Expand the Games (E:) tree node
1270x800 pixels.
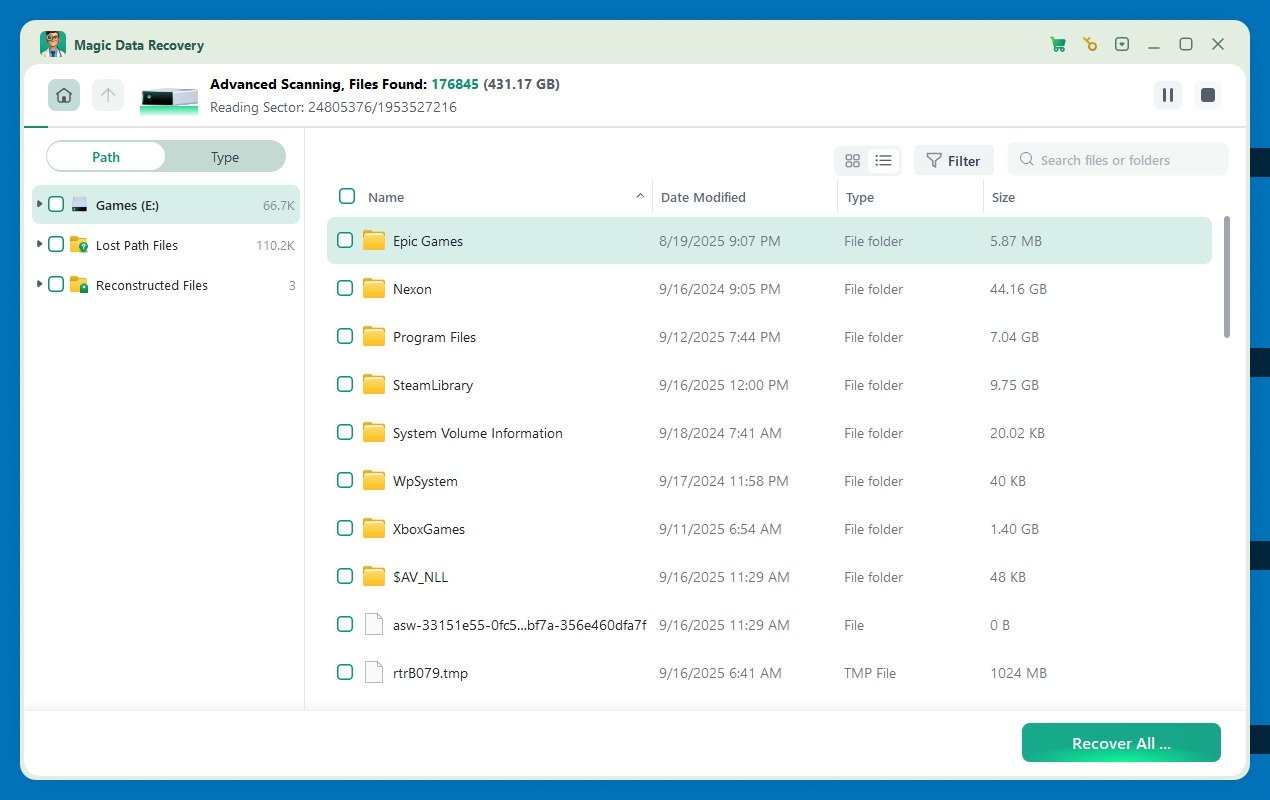click(42, 204)
